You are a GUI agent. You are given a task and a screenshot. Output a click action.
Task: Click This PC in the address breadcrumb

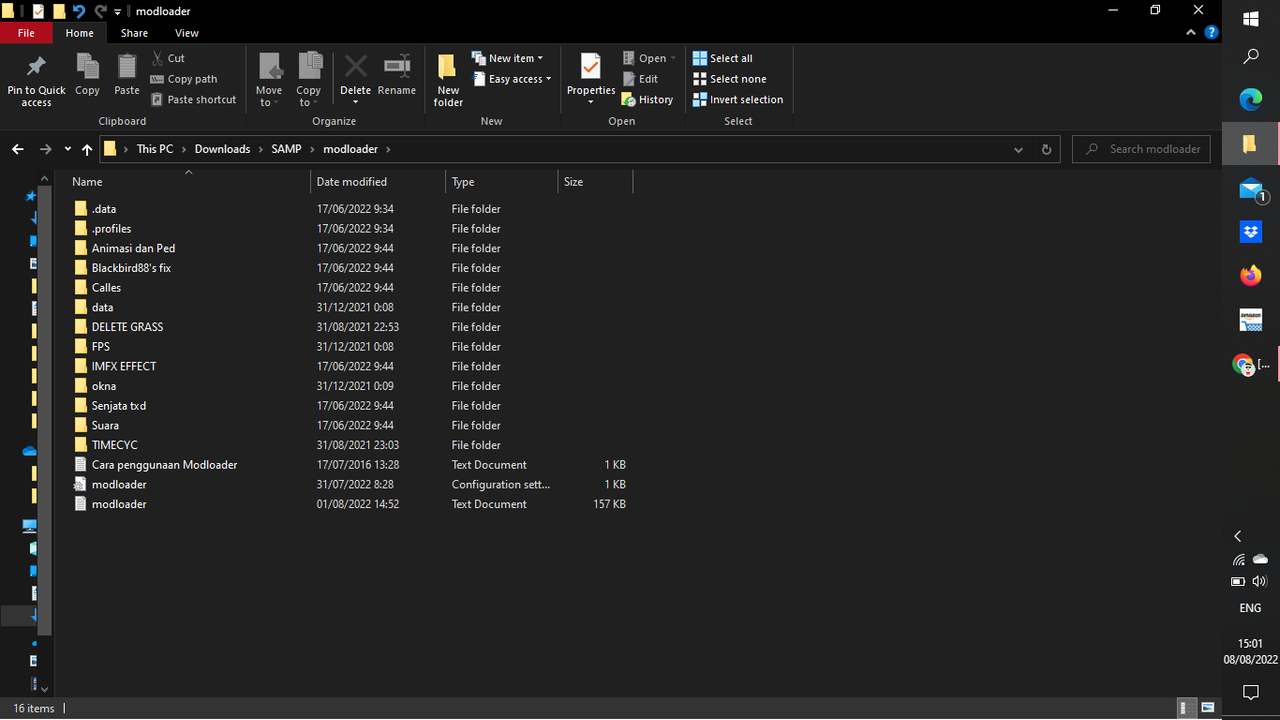click(155, 149)
